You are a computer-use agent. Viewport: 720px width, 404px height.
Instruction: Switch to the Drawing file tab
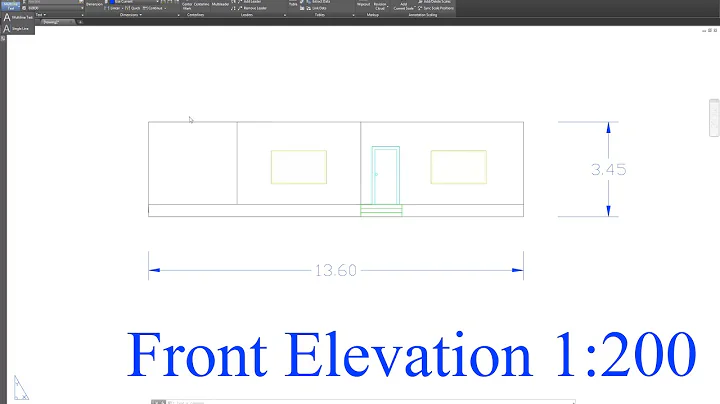click(58, 22)
